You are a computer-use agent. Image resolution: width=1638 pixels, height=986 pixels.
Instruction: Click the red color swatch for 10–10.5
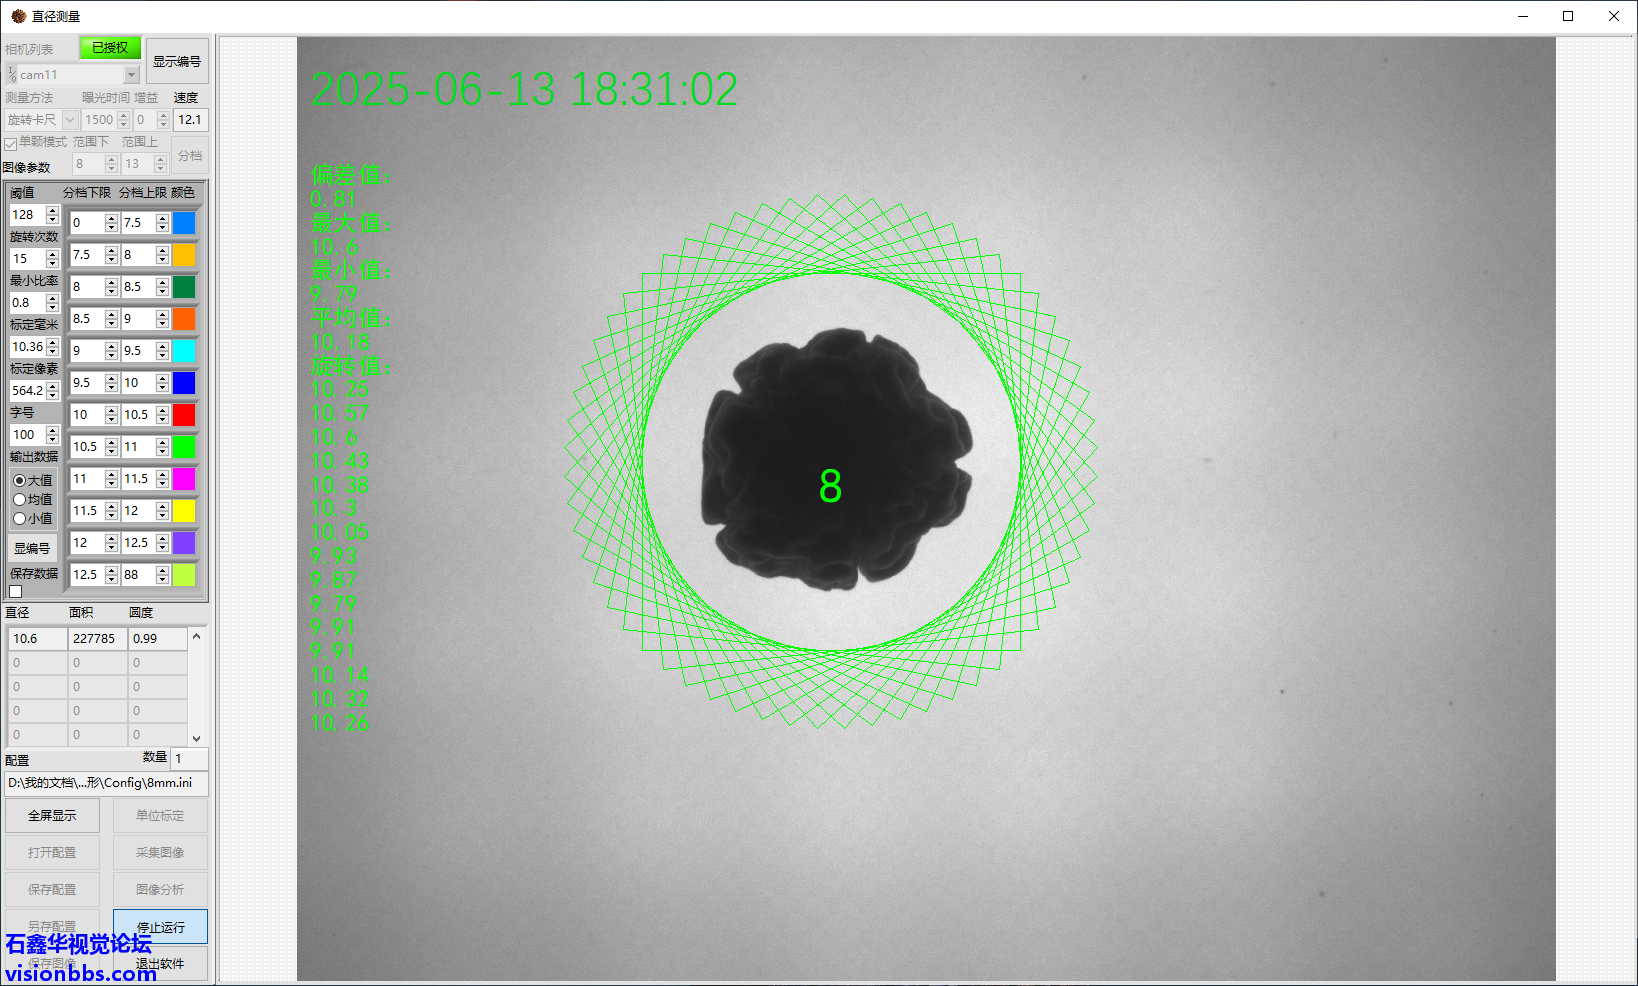tap(184, 415)
